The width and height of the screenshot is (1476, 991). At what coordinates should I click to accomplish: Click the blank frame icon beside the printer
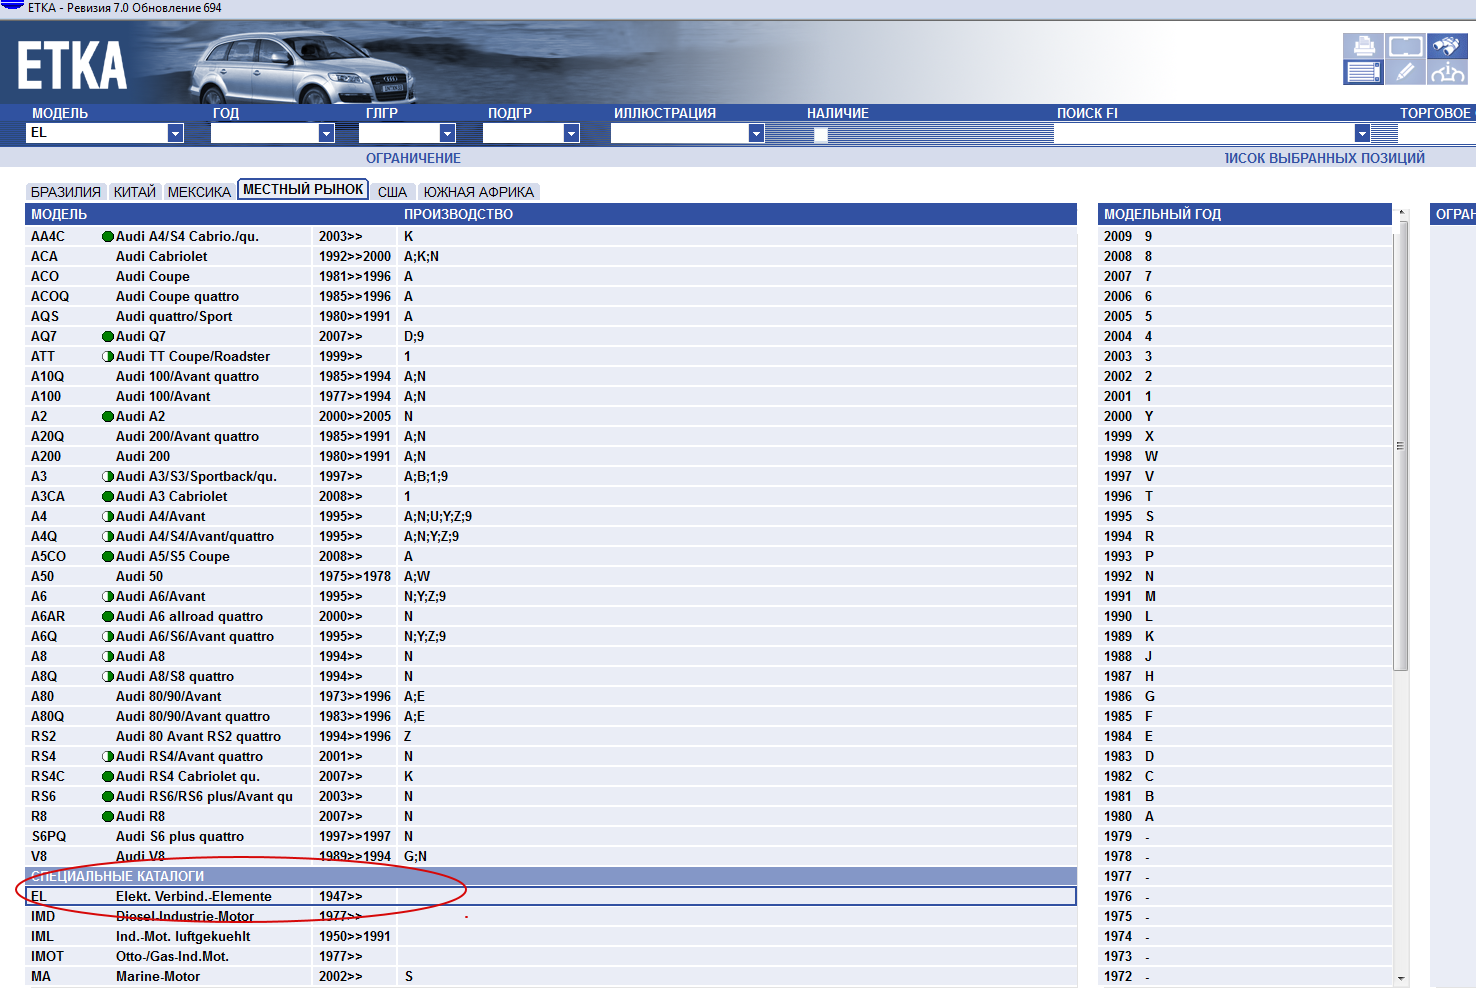(1405, 46)
